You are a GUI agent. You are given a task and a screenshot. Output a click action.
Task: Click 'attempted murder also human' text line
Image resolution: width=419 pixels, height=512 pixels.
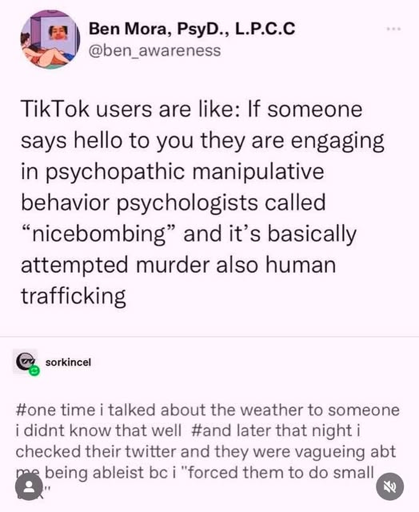[178, 265]
